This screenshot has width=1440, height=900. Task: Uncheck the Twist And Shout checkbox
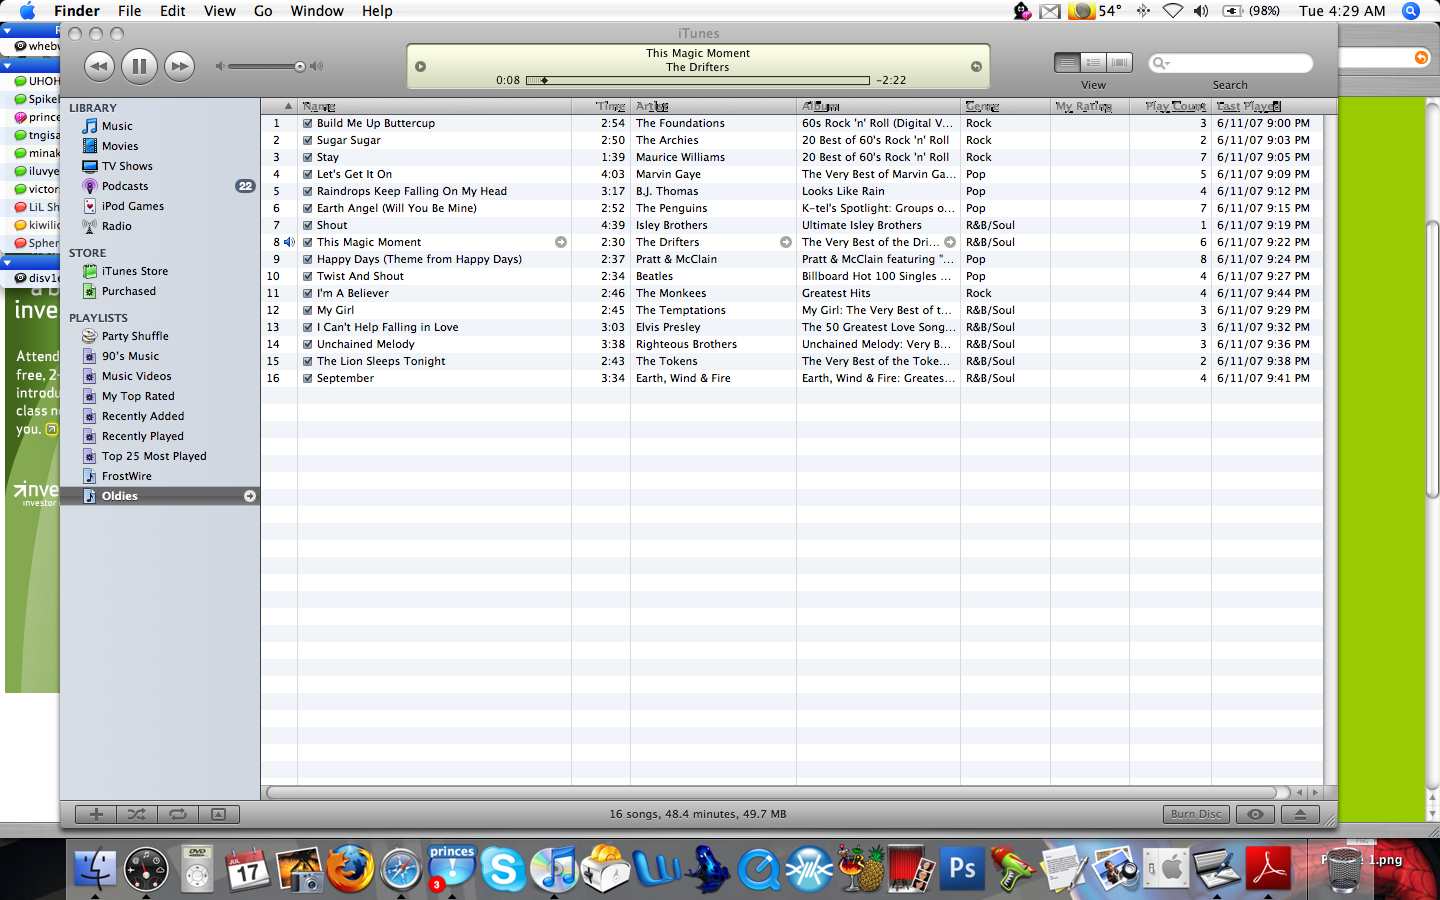coord(308,277)
